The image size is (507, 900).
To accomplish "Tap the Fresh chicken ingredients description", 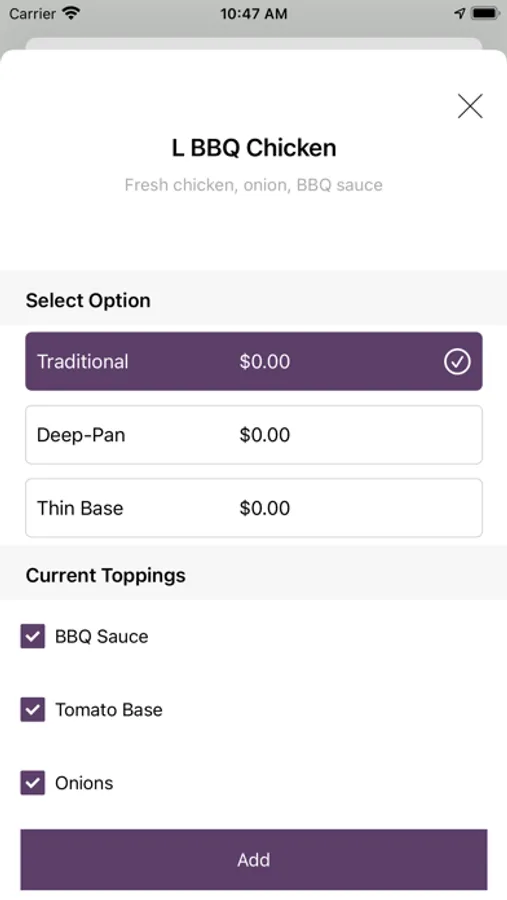I will (254, 185).
